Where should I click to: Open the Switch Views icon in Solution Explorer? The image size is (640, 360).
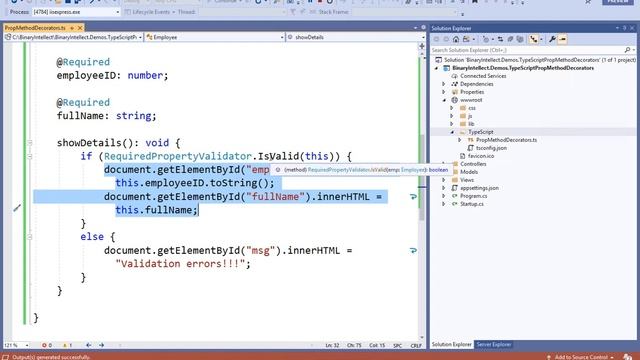[467, 39]
